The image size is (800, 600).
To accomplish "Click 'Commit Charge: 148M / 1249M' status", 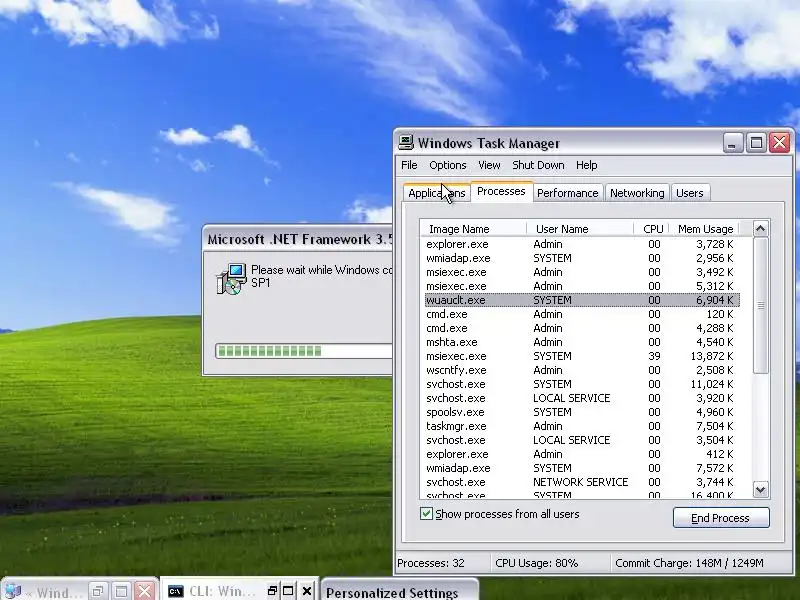I will point(689,563).
